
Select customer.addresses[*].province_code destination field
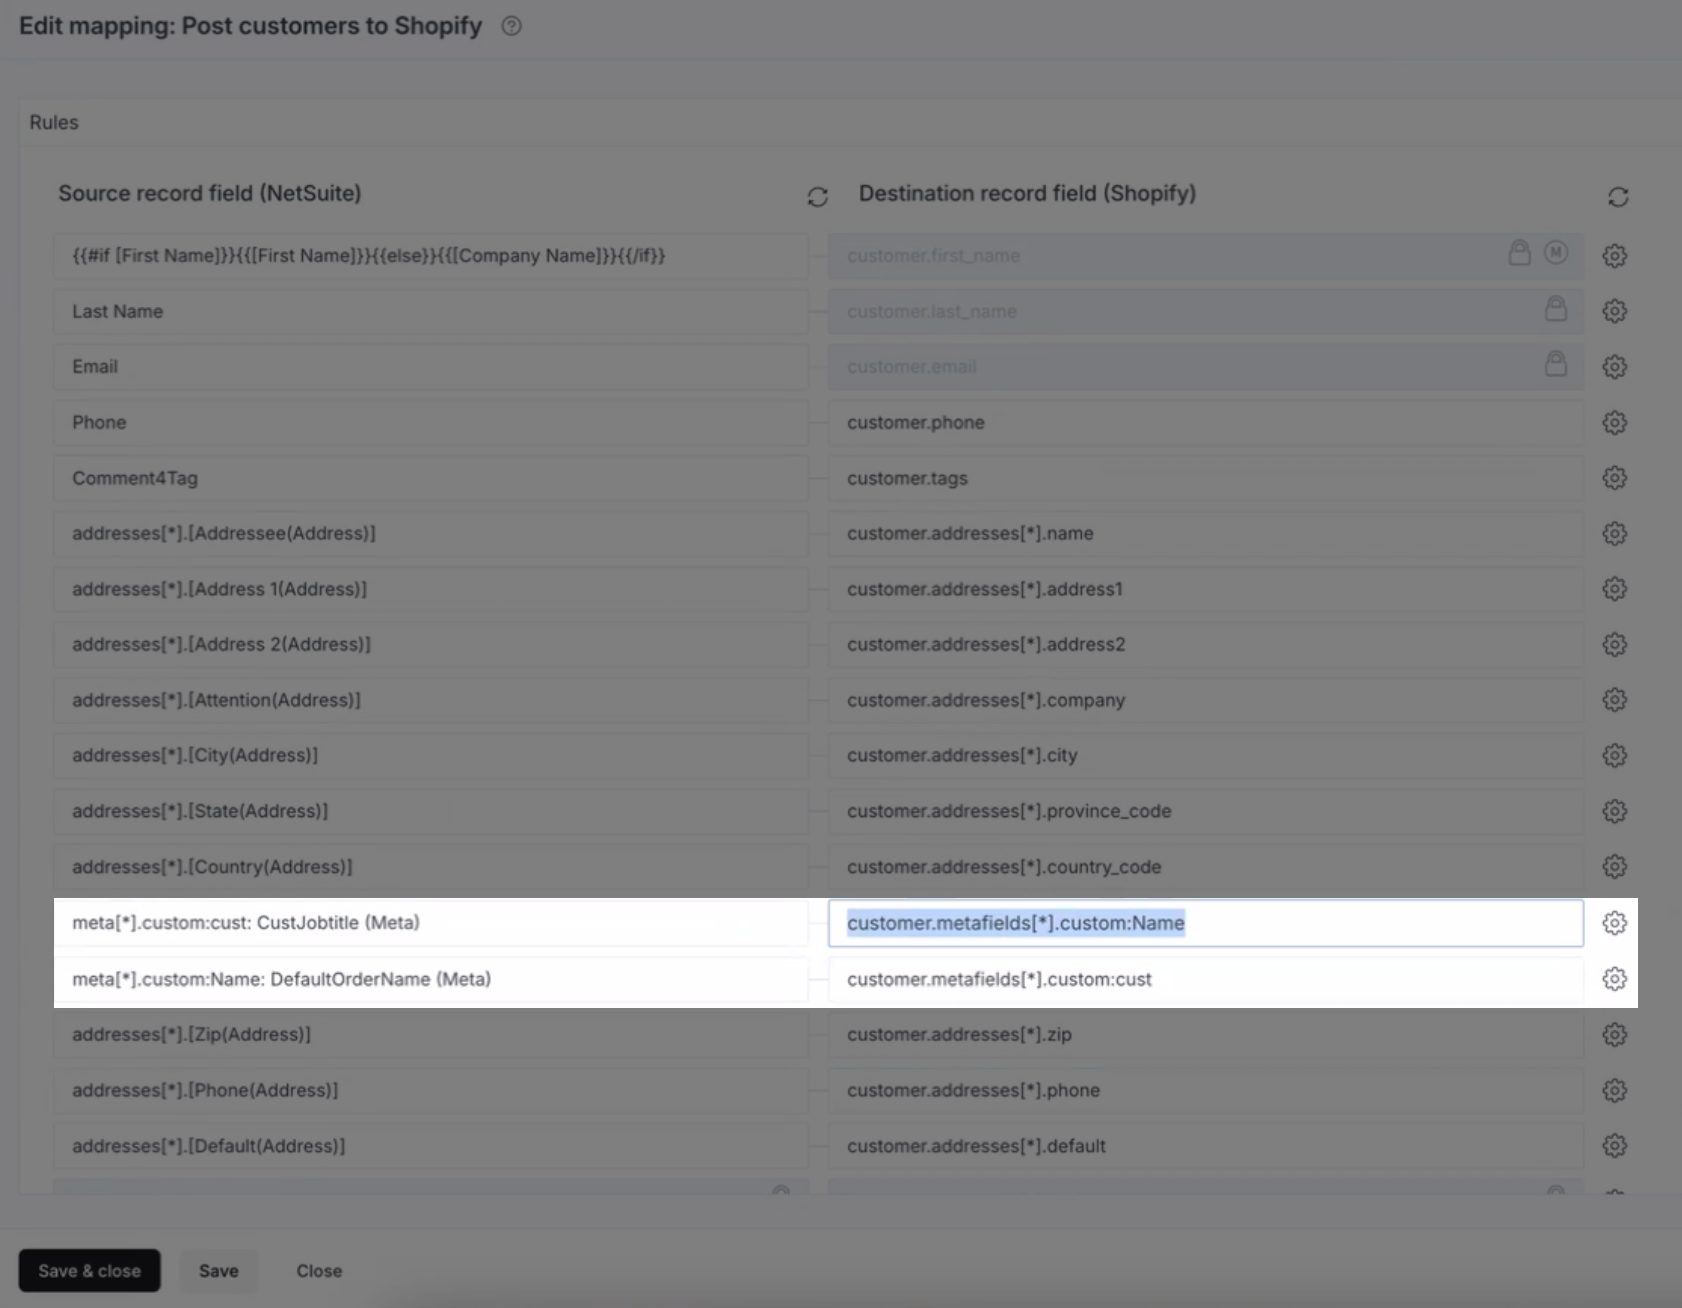coord(1206,811)
